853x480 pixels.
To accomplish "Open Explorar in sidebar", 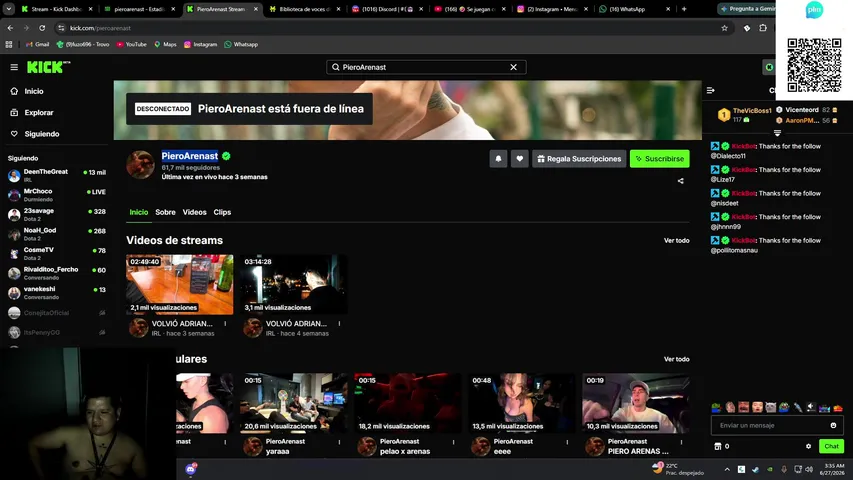I will [39, 113].
